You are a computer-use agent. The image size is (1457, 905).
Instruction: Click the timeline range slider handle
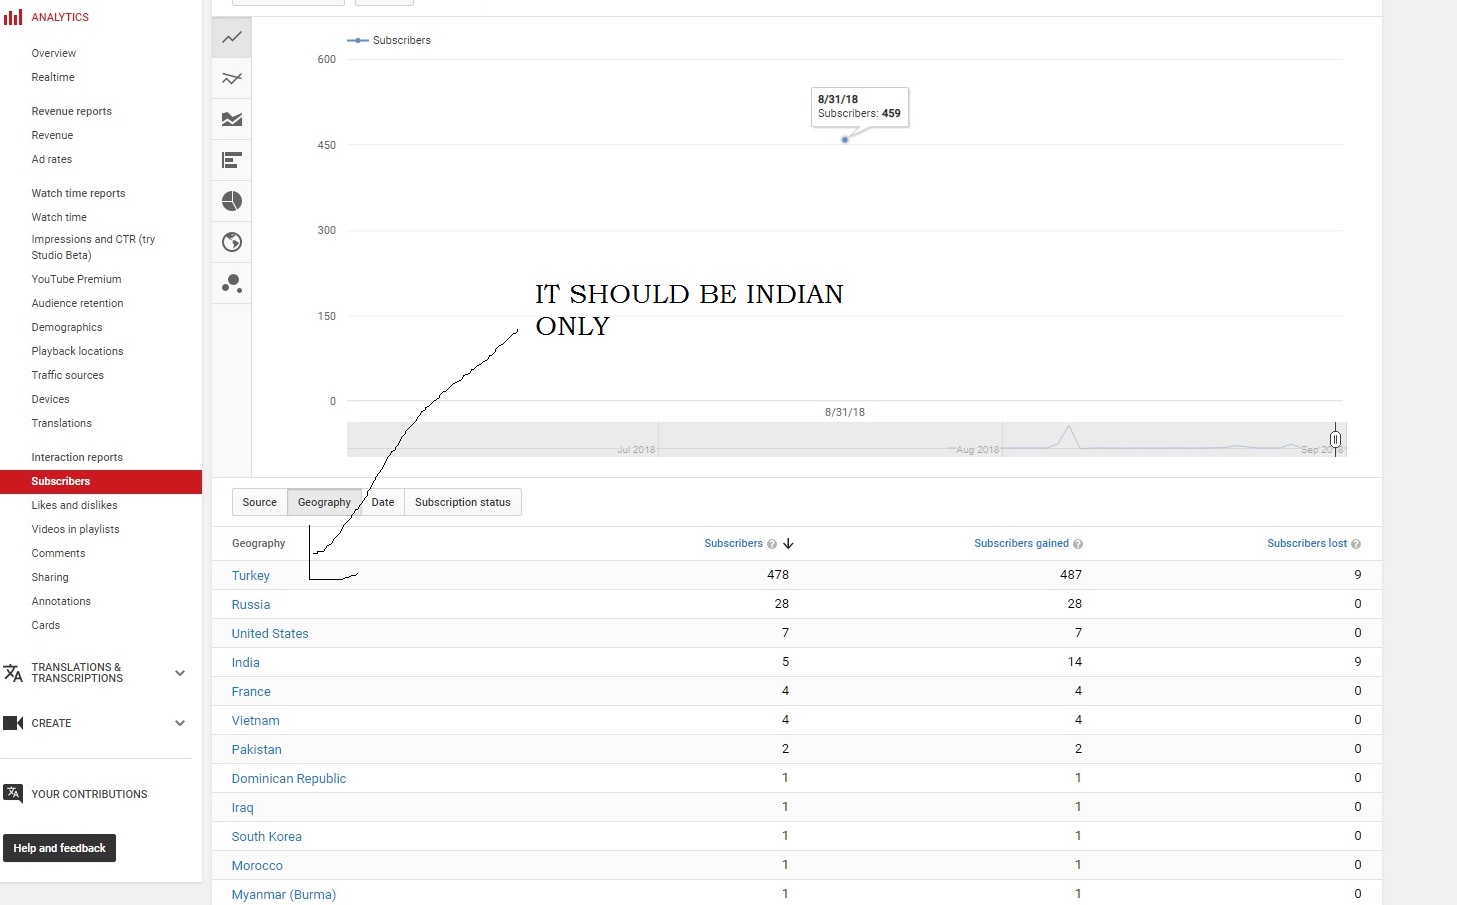(x=1335, y=439)
